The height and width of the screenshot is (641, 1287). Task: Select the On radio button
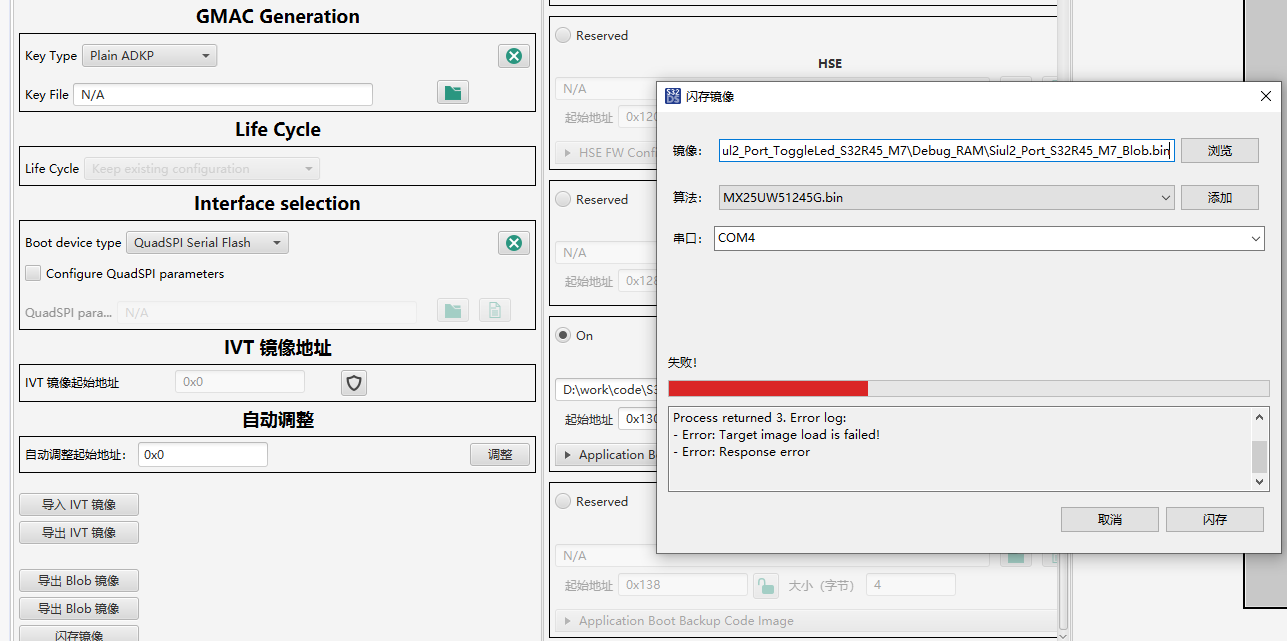[x=563, y=335]
